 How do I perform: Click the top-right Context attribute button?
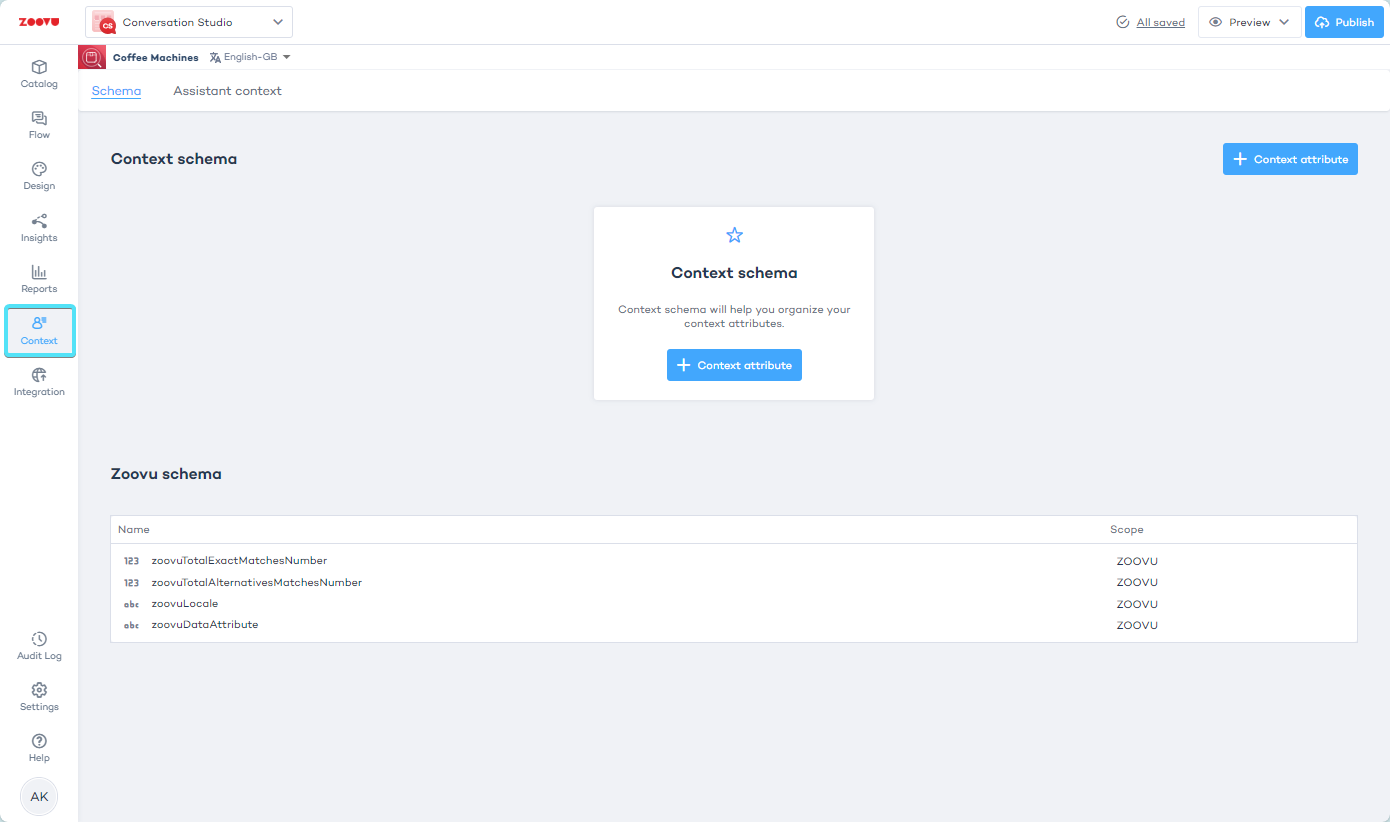point(1290,159)
